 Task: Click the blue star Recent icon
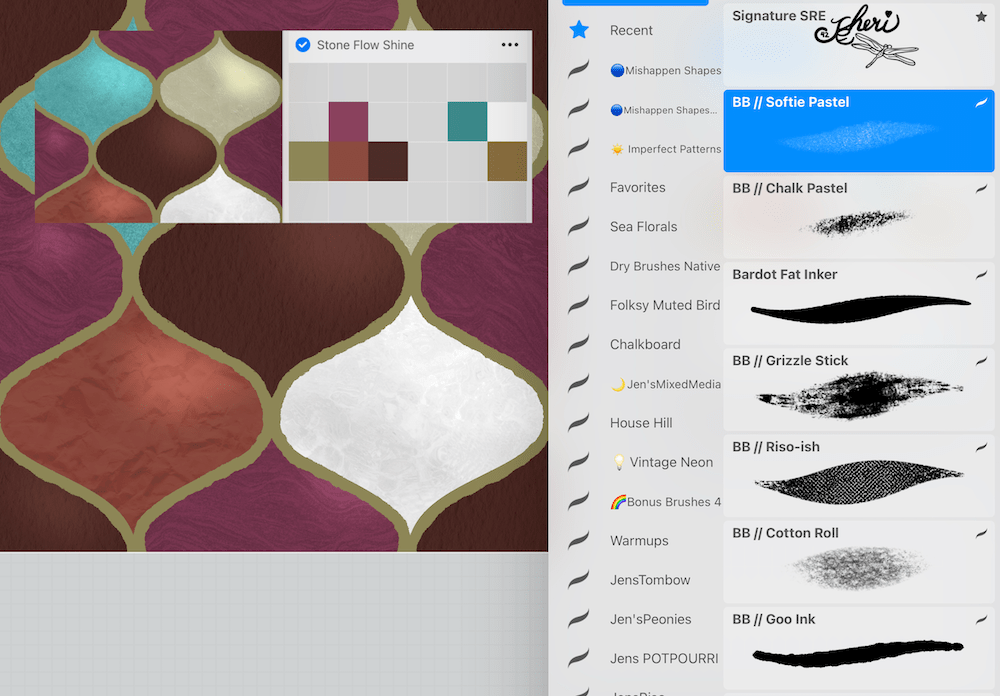pyautogui.click(x=579, y=30)
